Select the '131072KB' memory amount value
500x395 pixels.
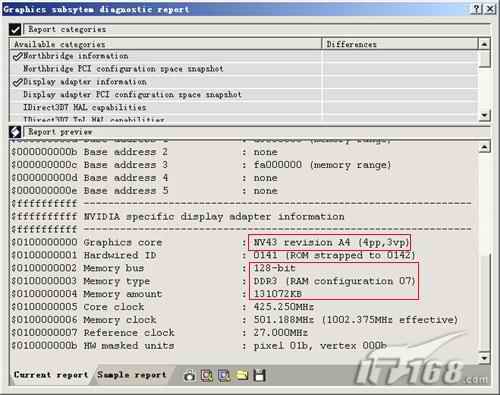click(278, 294)
